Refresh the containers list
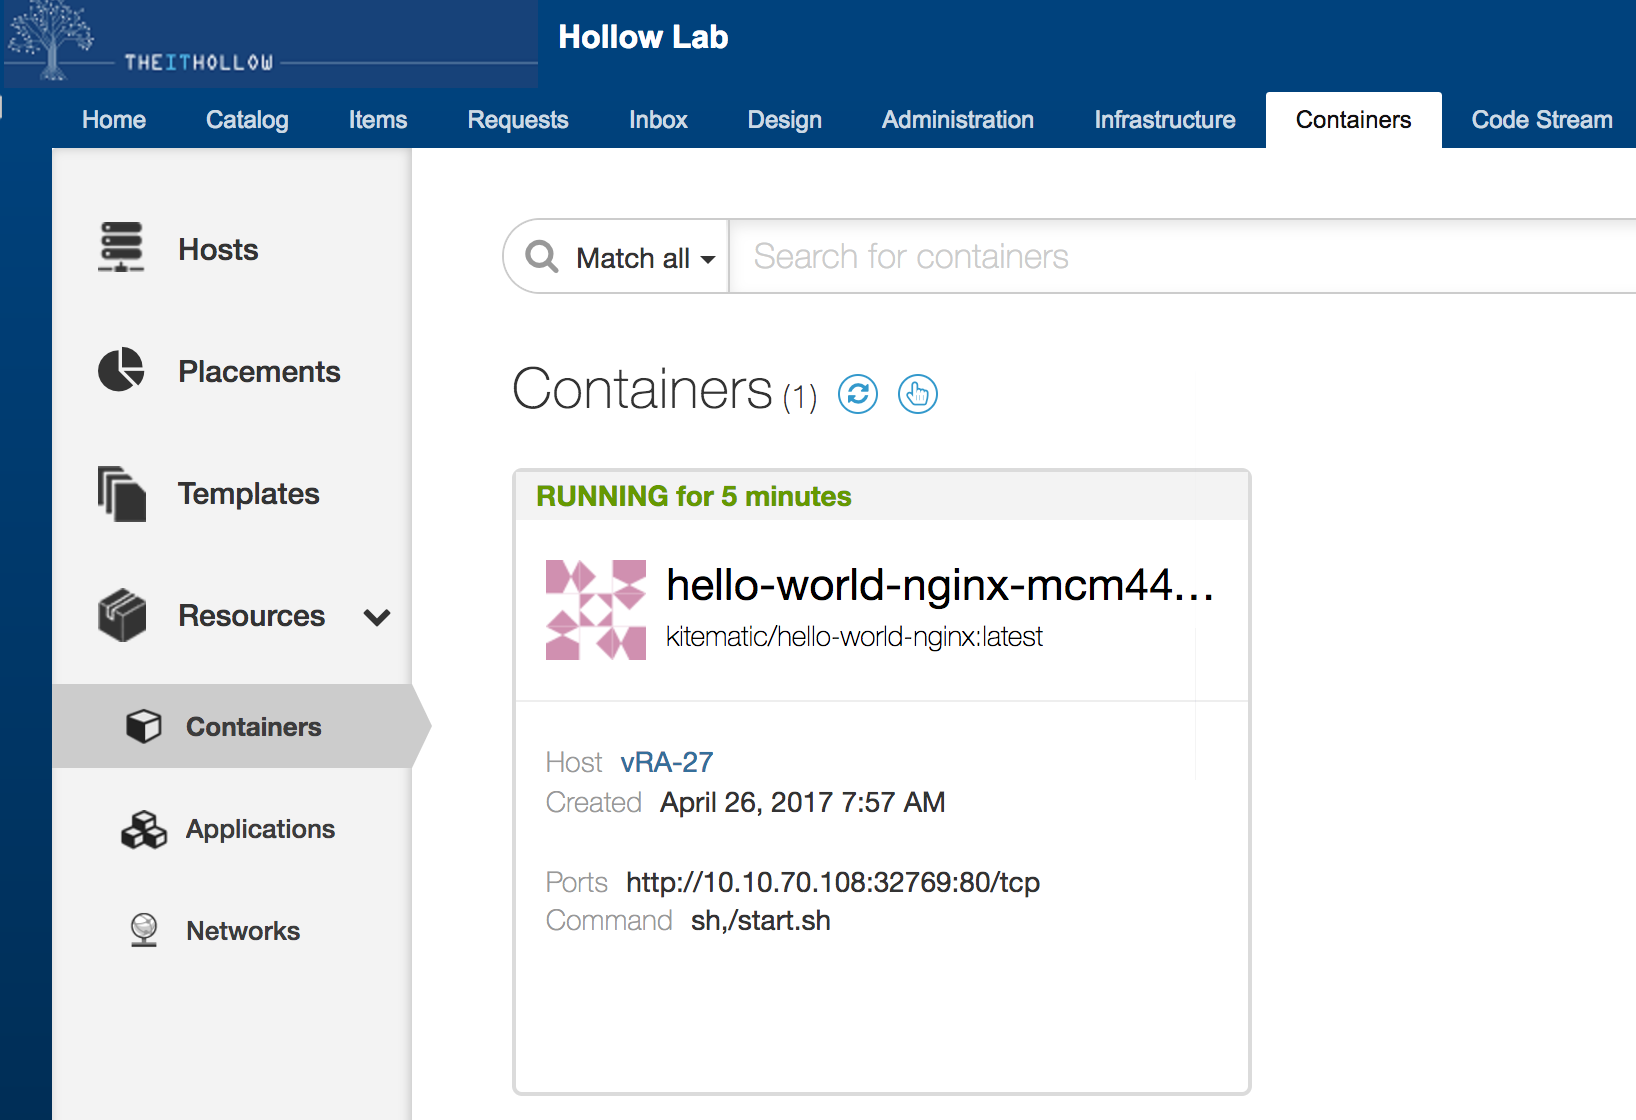The image size is (1636, 1120). tap(857, 394)
